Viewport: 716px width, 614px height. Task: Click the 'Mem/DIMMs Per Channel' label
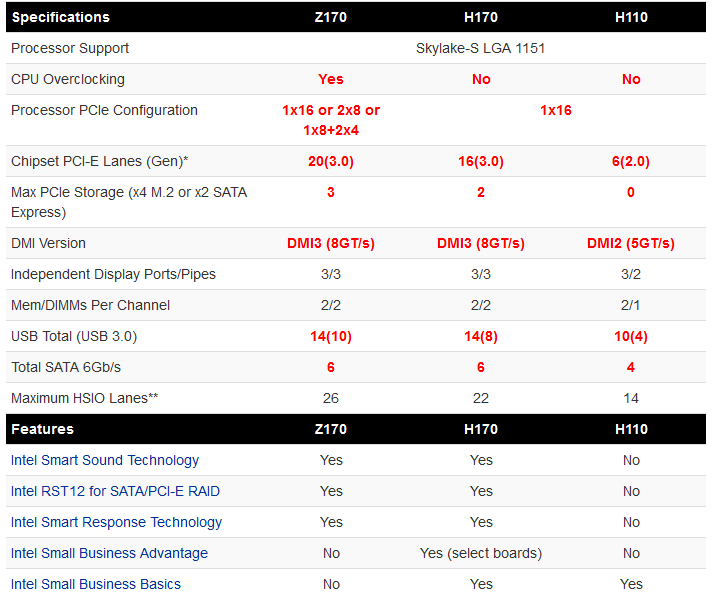(90, 305)
